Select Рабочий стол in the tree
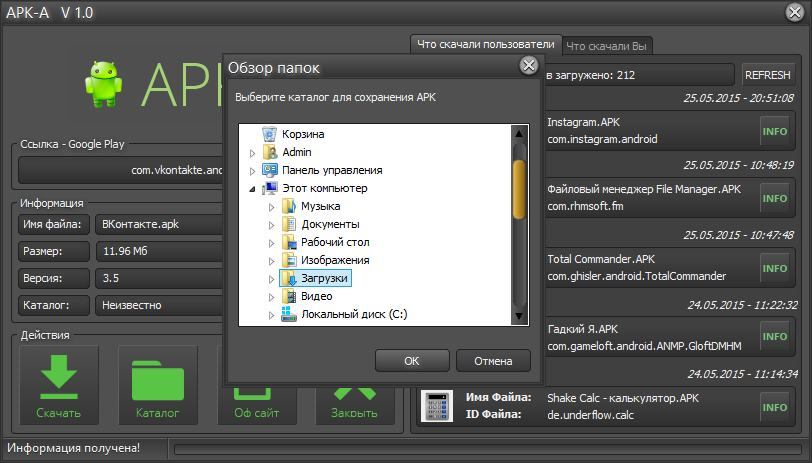This screenshot has width=812, height=463. [x=335, y=242]
